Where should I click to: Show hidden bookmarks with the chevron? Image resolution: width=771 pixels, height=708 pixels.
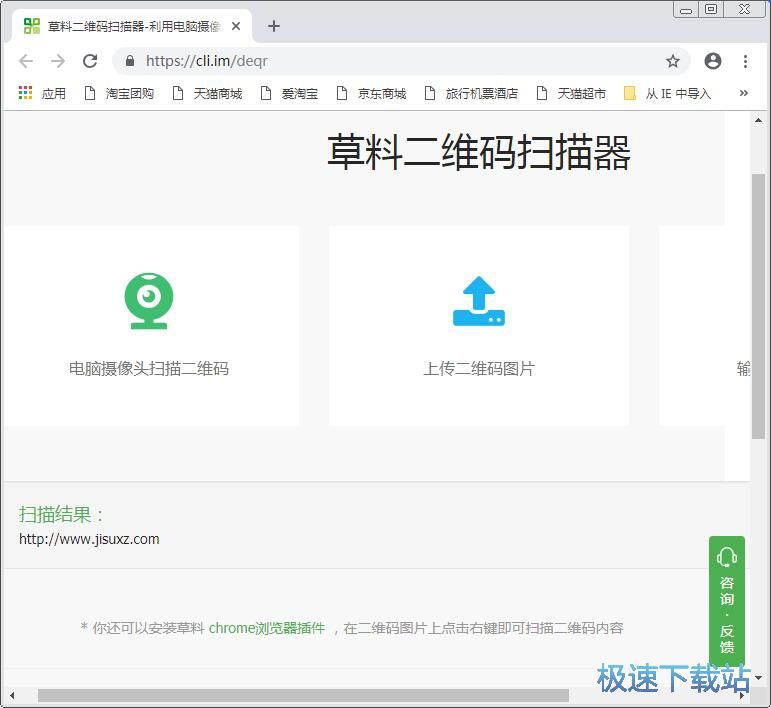(x=744, y=93)
